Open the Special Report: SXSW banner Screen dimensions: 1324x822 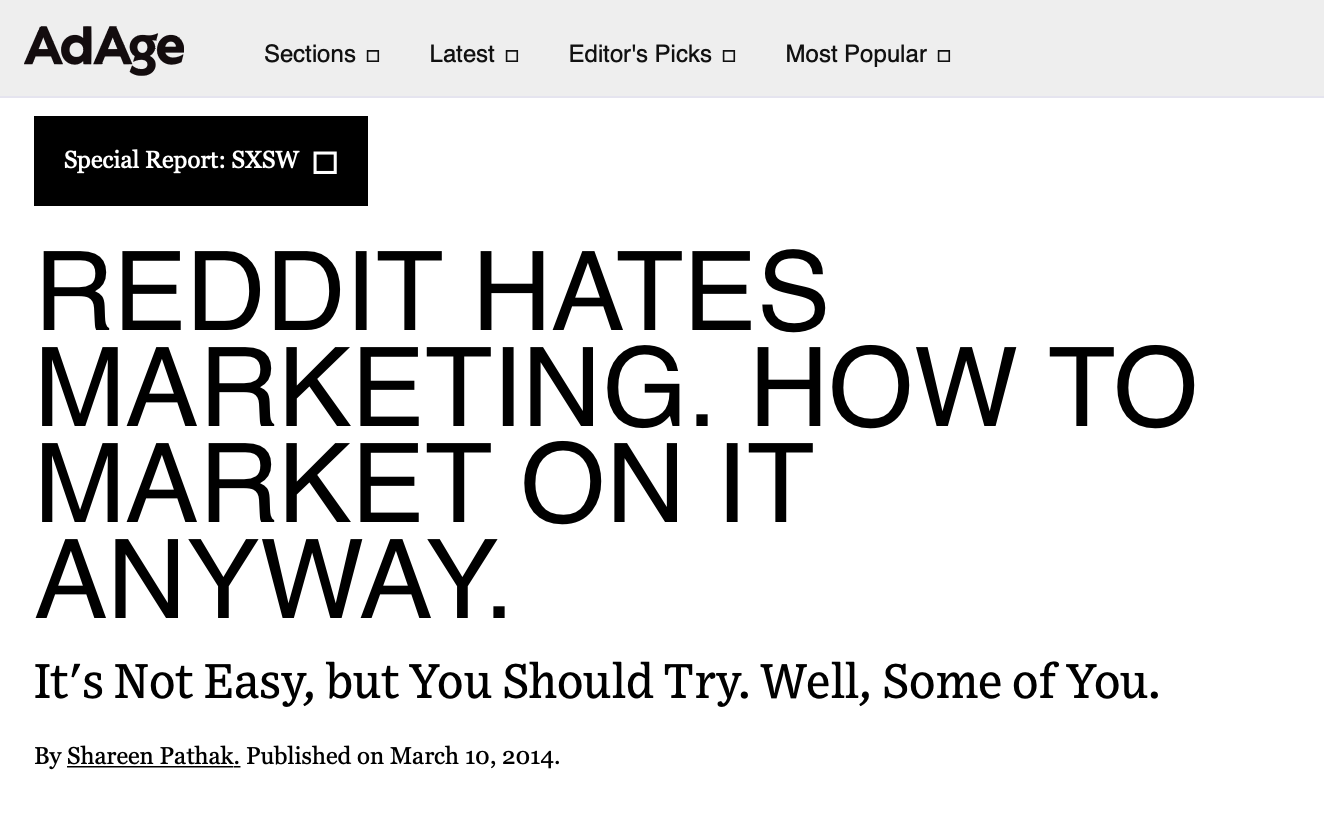181,160
